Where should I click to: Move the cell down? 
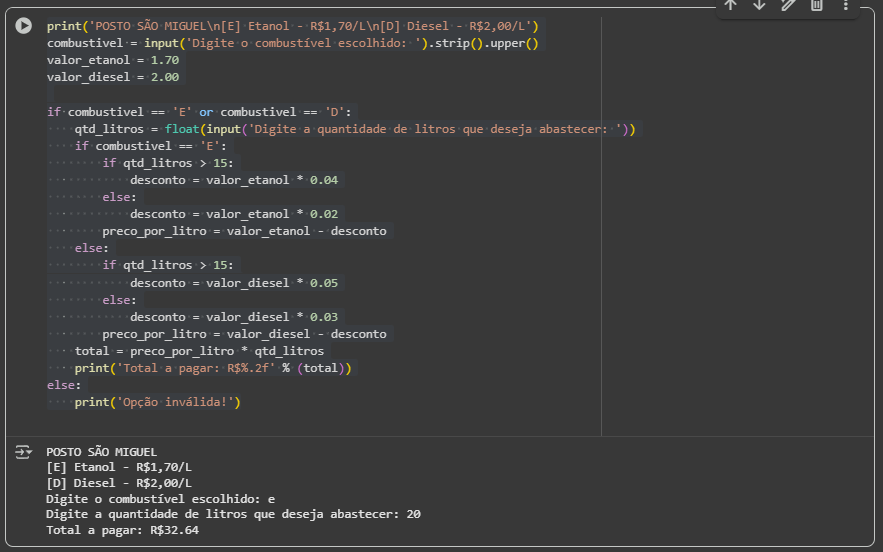[759, 5]
